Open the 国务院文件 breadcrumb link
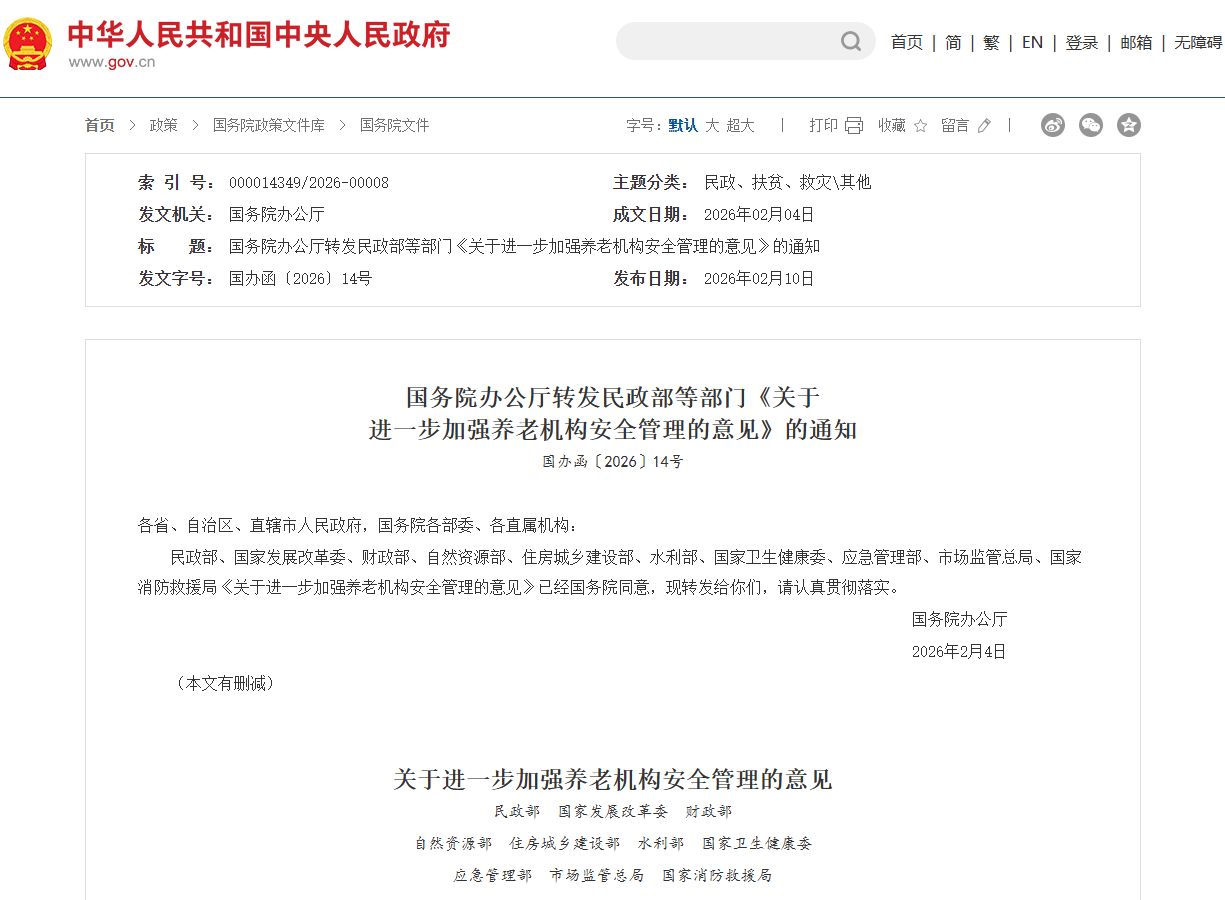The image size is (1225, 900). tap(392, 124)
